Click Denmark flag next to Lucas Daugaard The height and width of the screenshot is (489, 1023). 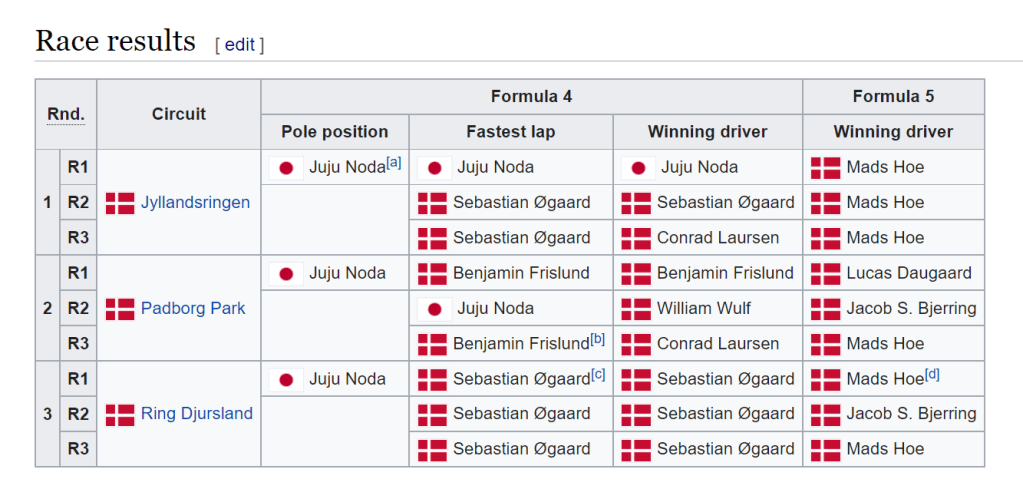[x=825, y=273]
